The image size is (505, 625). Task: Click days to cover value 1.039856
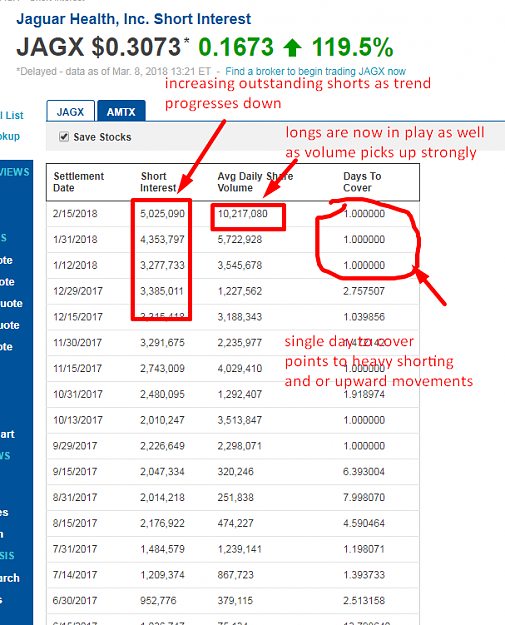(x=364, y=317)
